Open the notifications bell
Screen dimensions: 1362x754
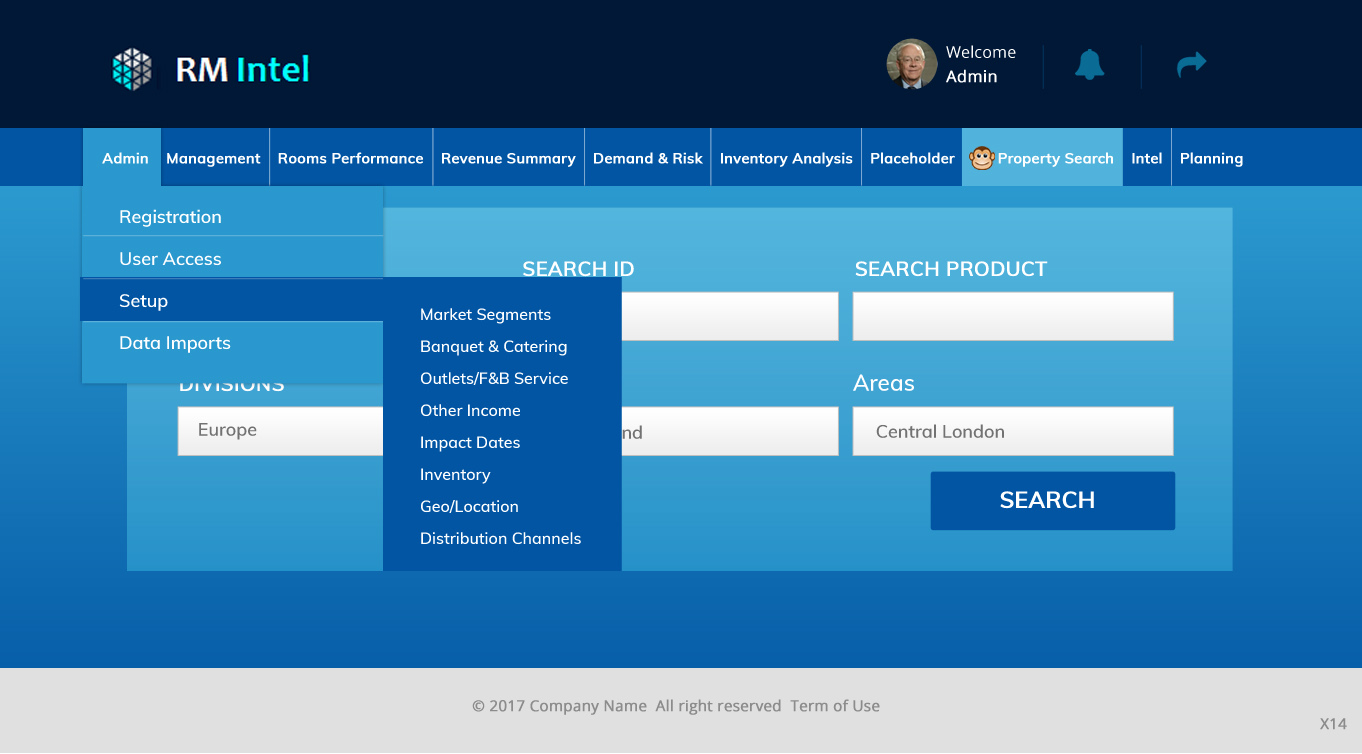click(x=1090, y=64)
